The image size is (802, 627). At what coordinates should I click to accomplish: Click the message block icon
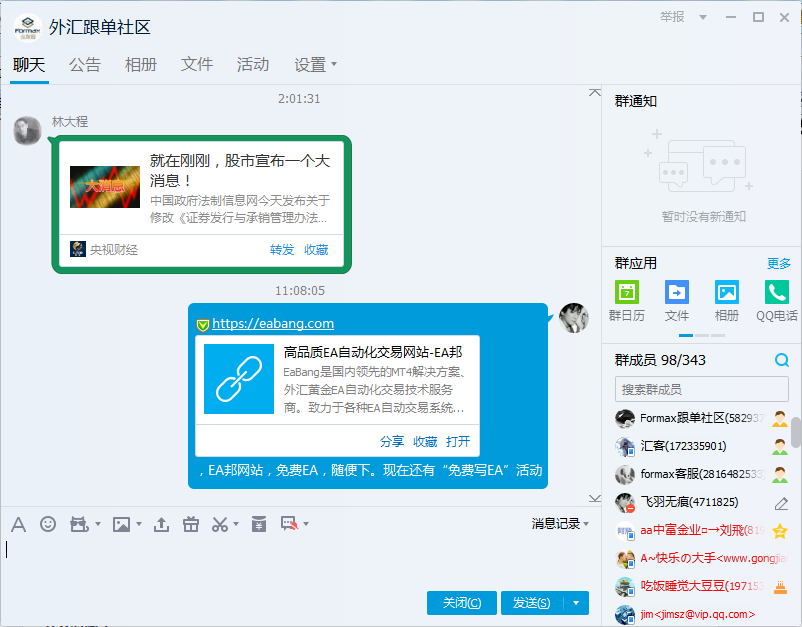click(289, 524)
